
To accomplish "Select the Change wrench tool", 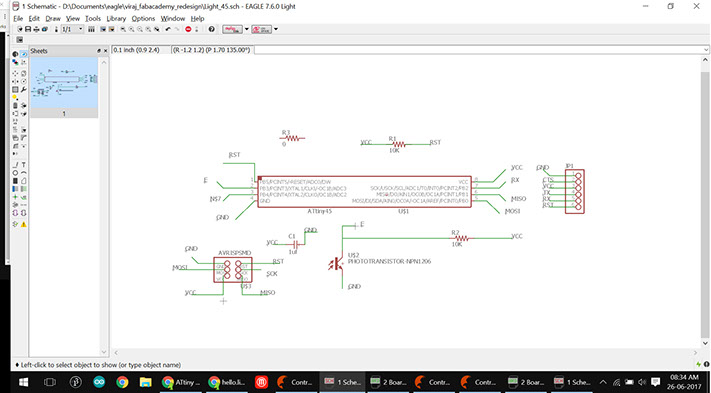I will click(24, 89).
